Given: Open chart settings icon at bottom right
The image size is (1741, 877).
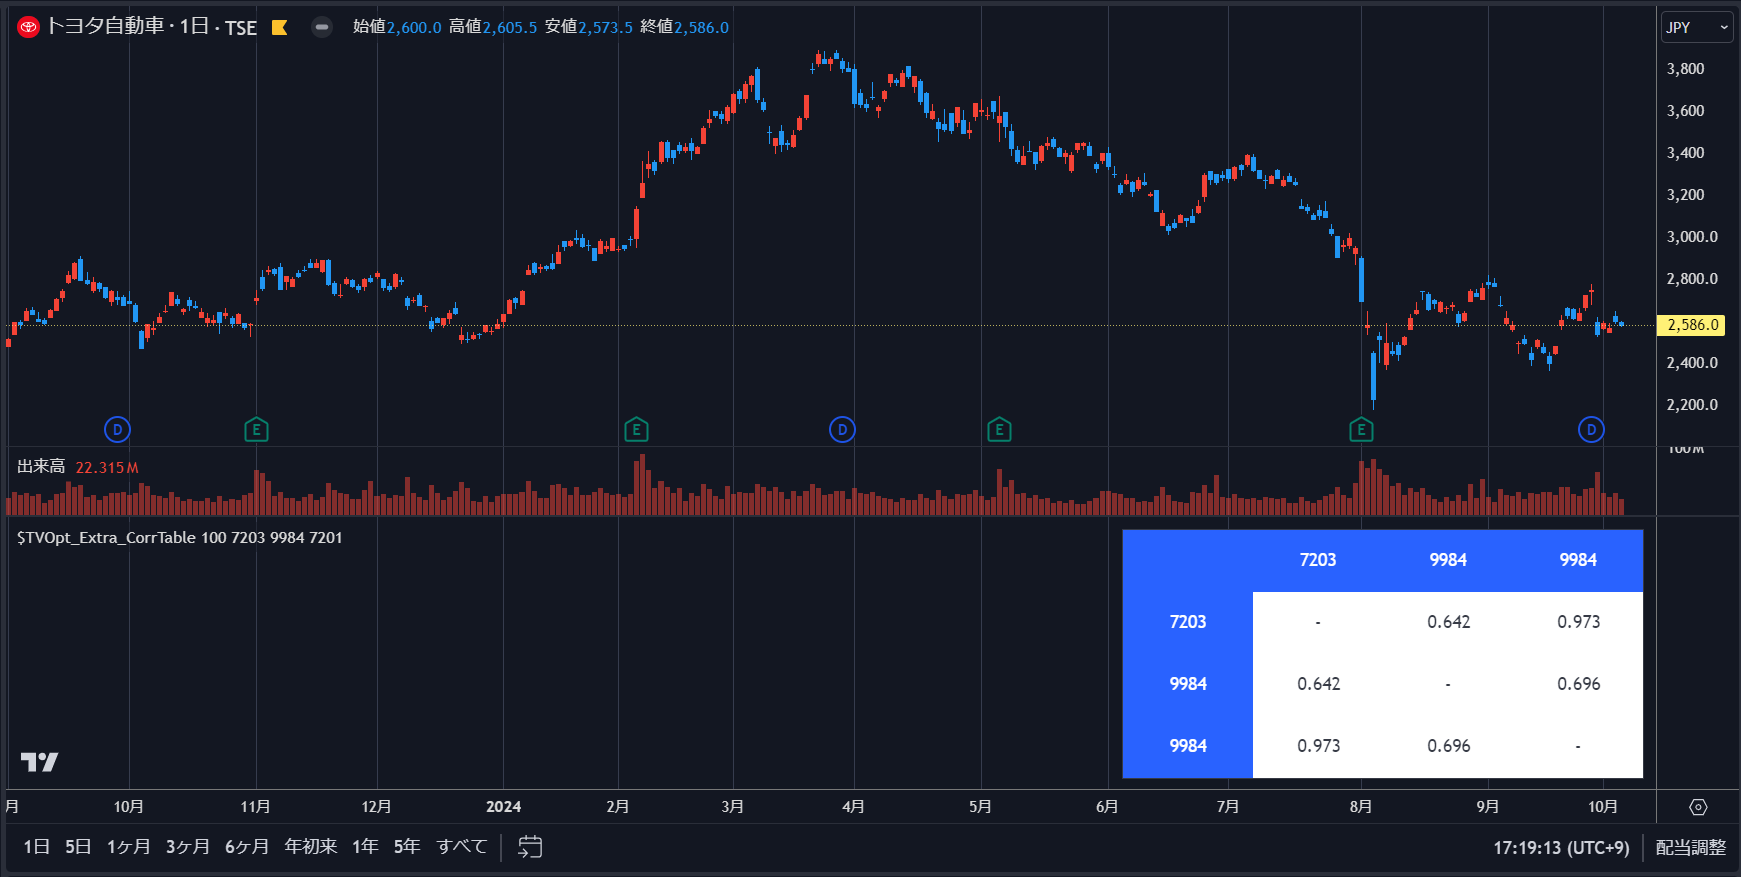Looking at the screenshot, I should [1698, 807].
